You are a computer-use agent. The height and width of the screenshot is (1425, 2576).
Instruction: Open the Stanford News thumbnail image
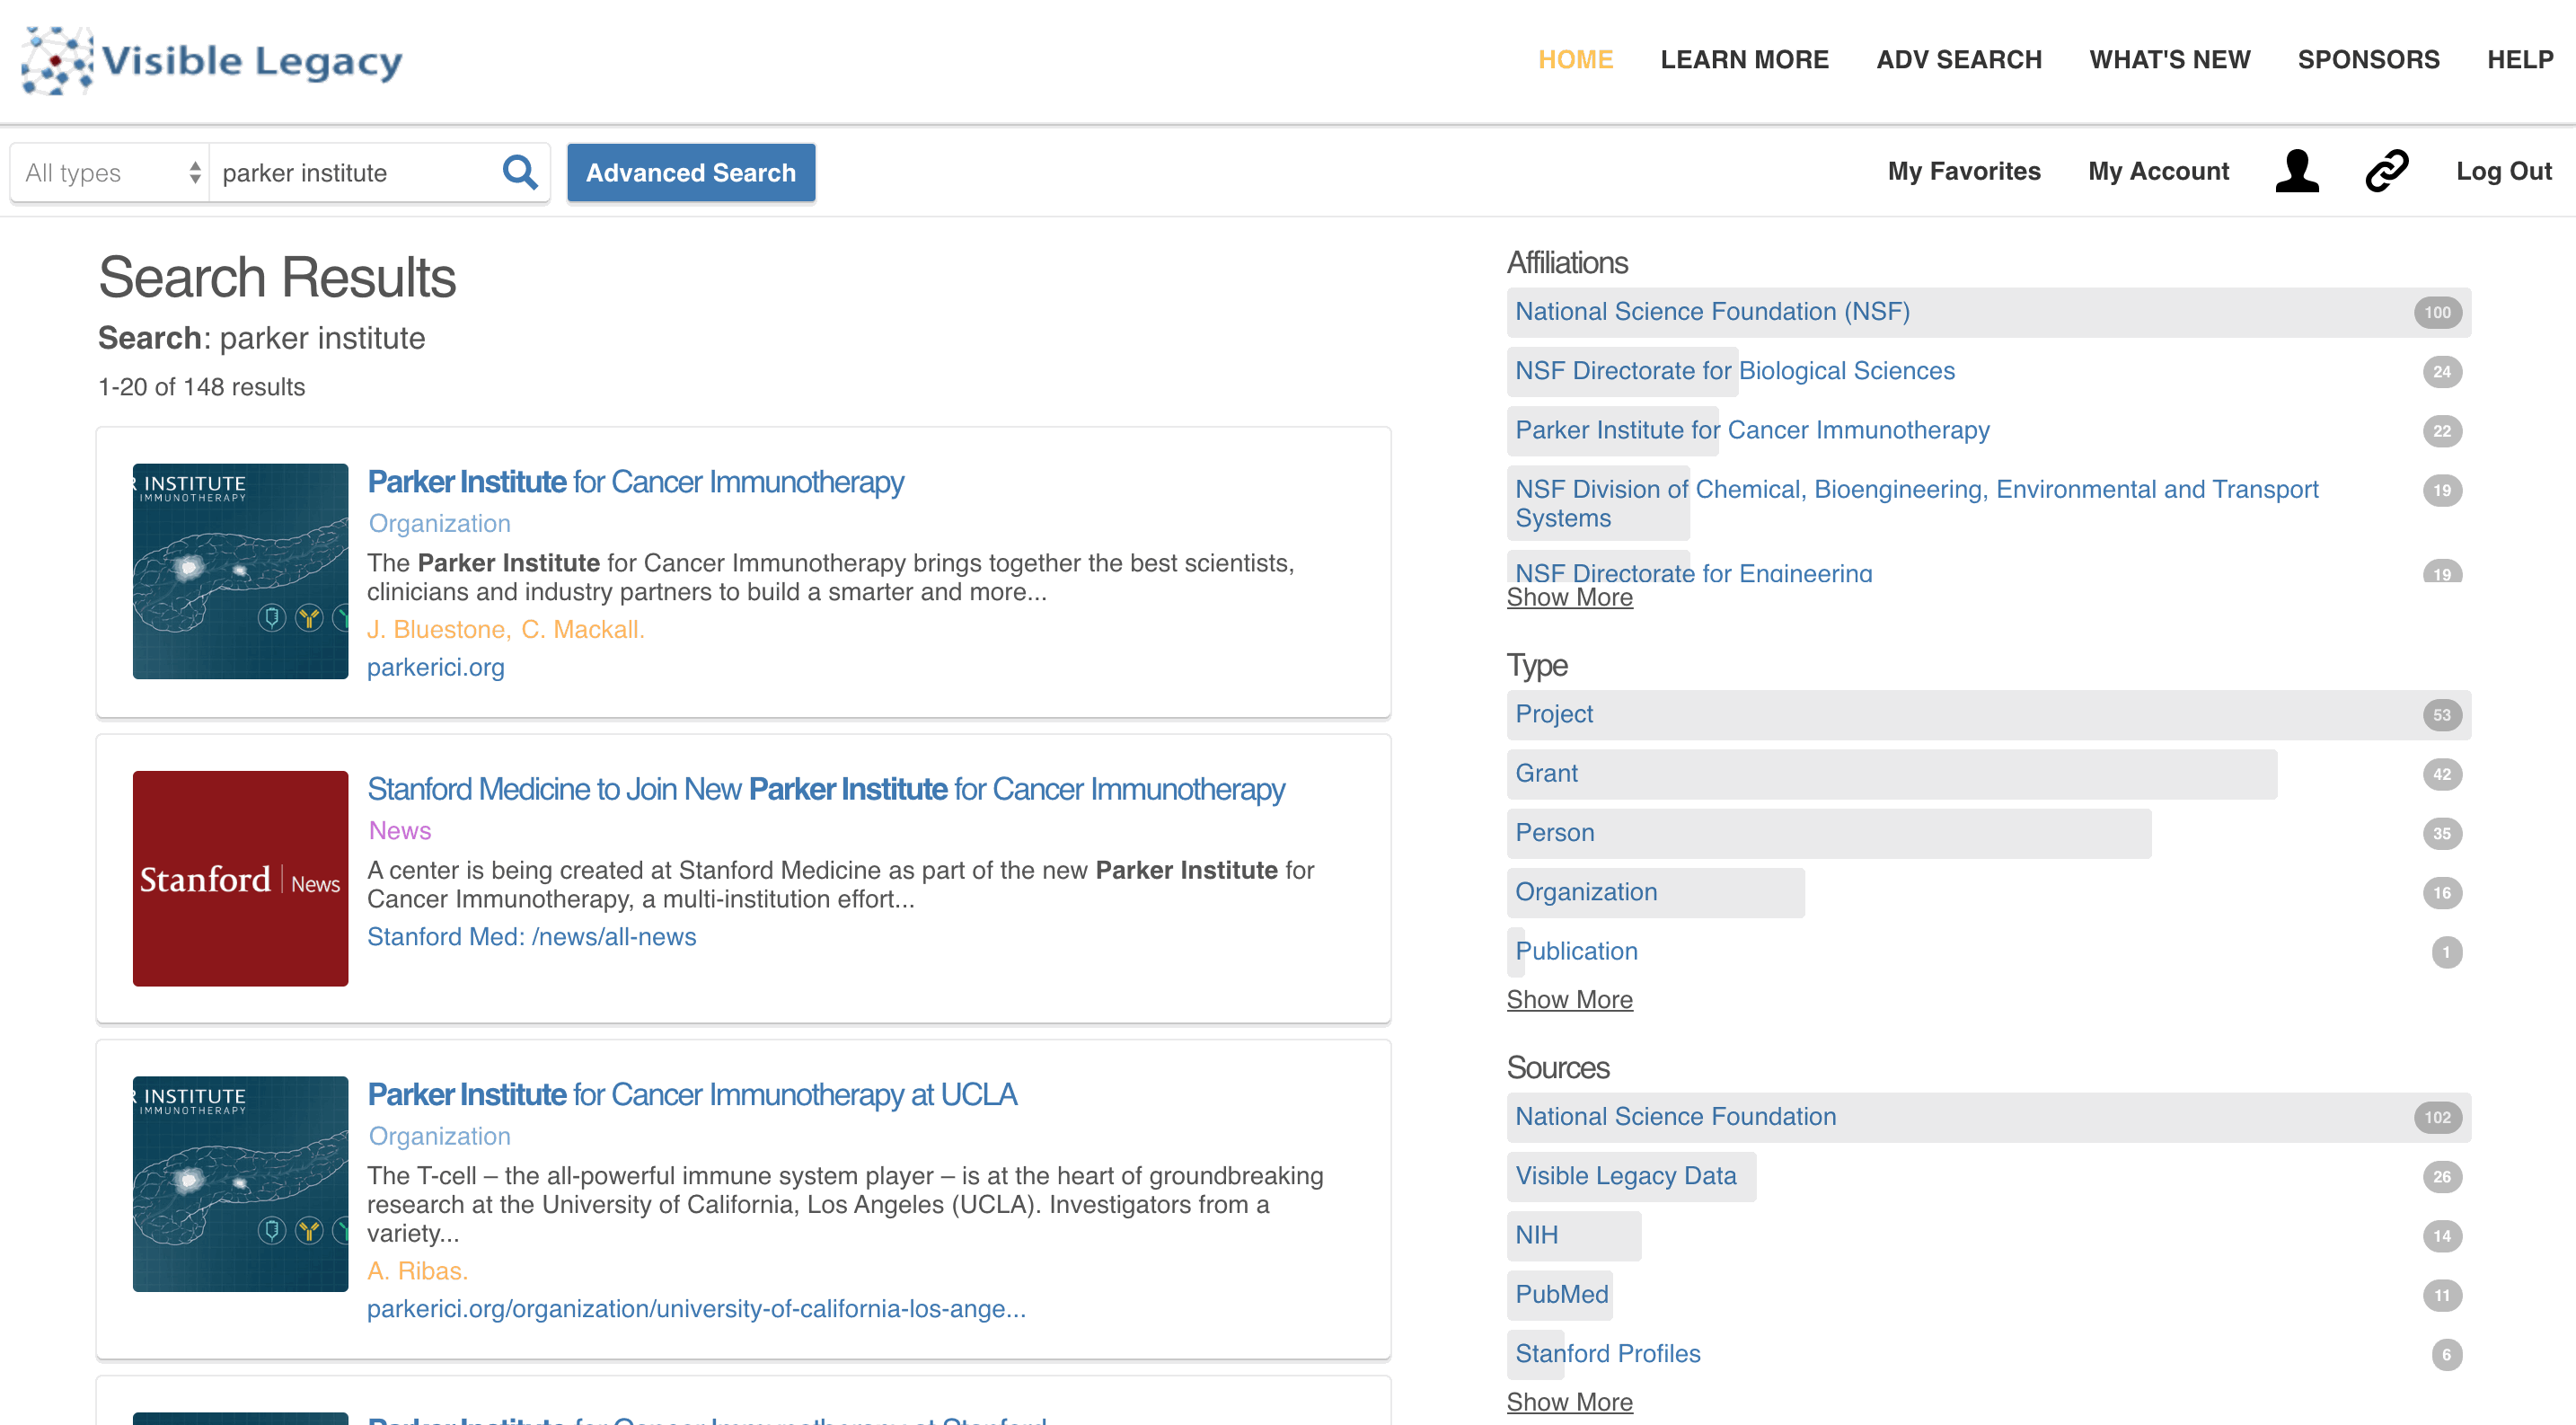point(240,878)
